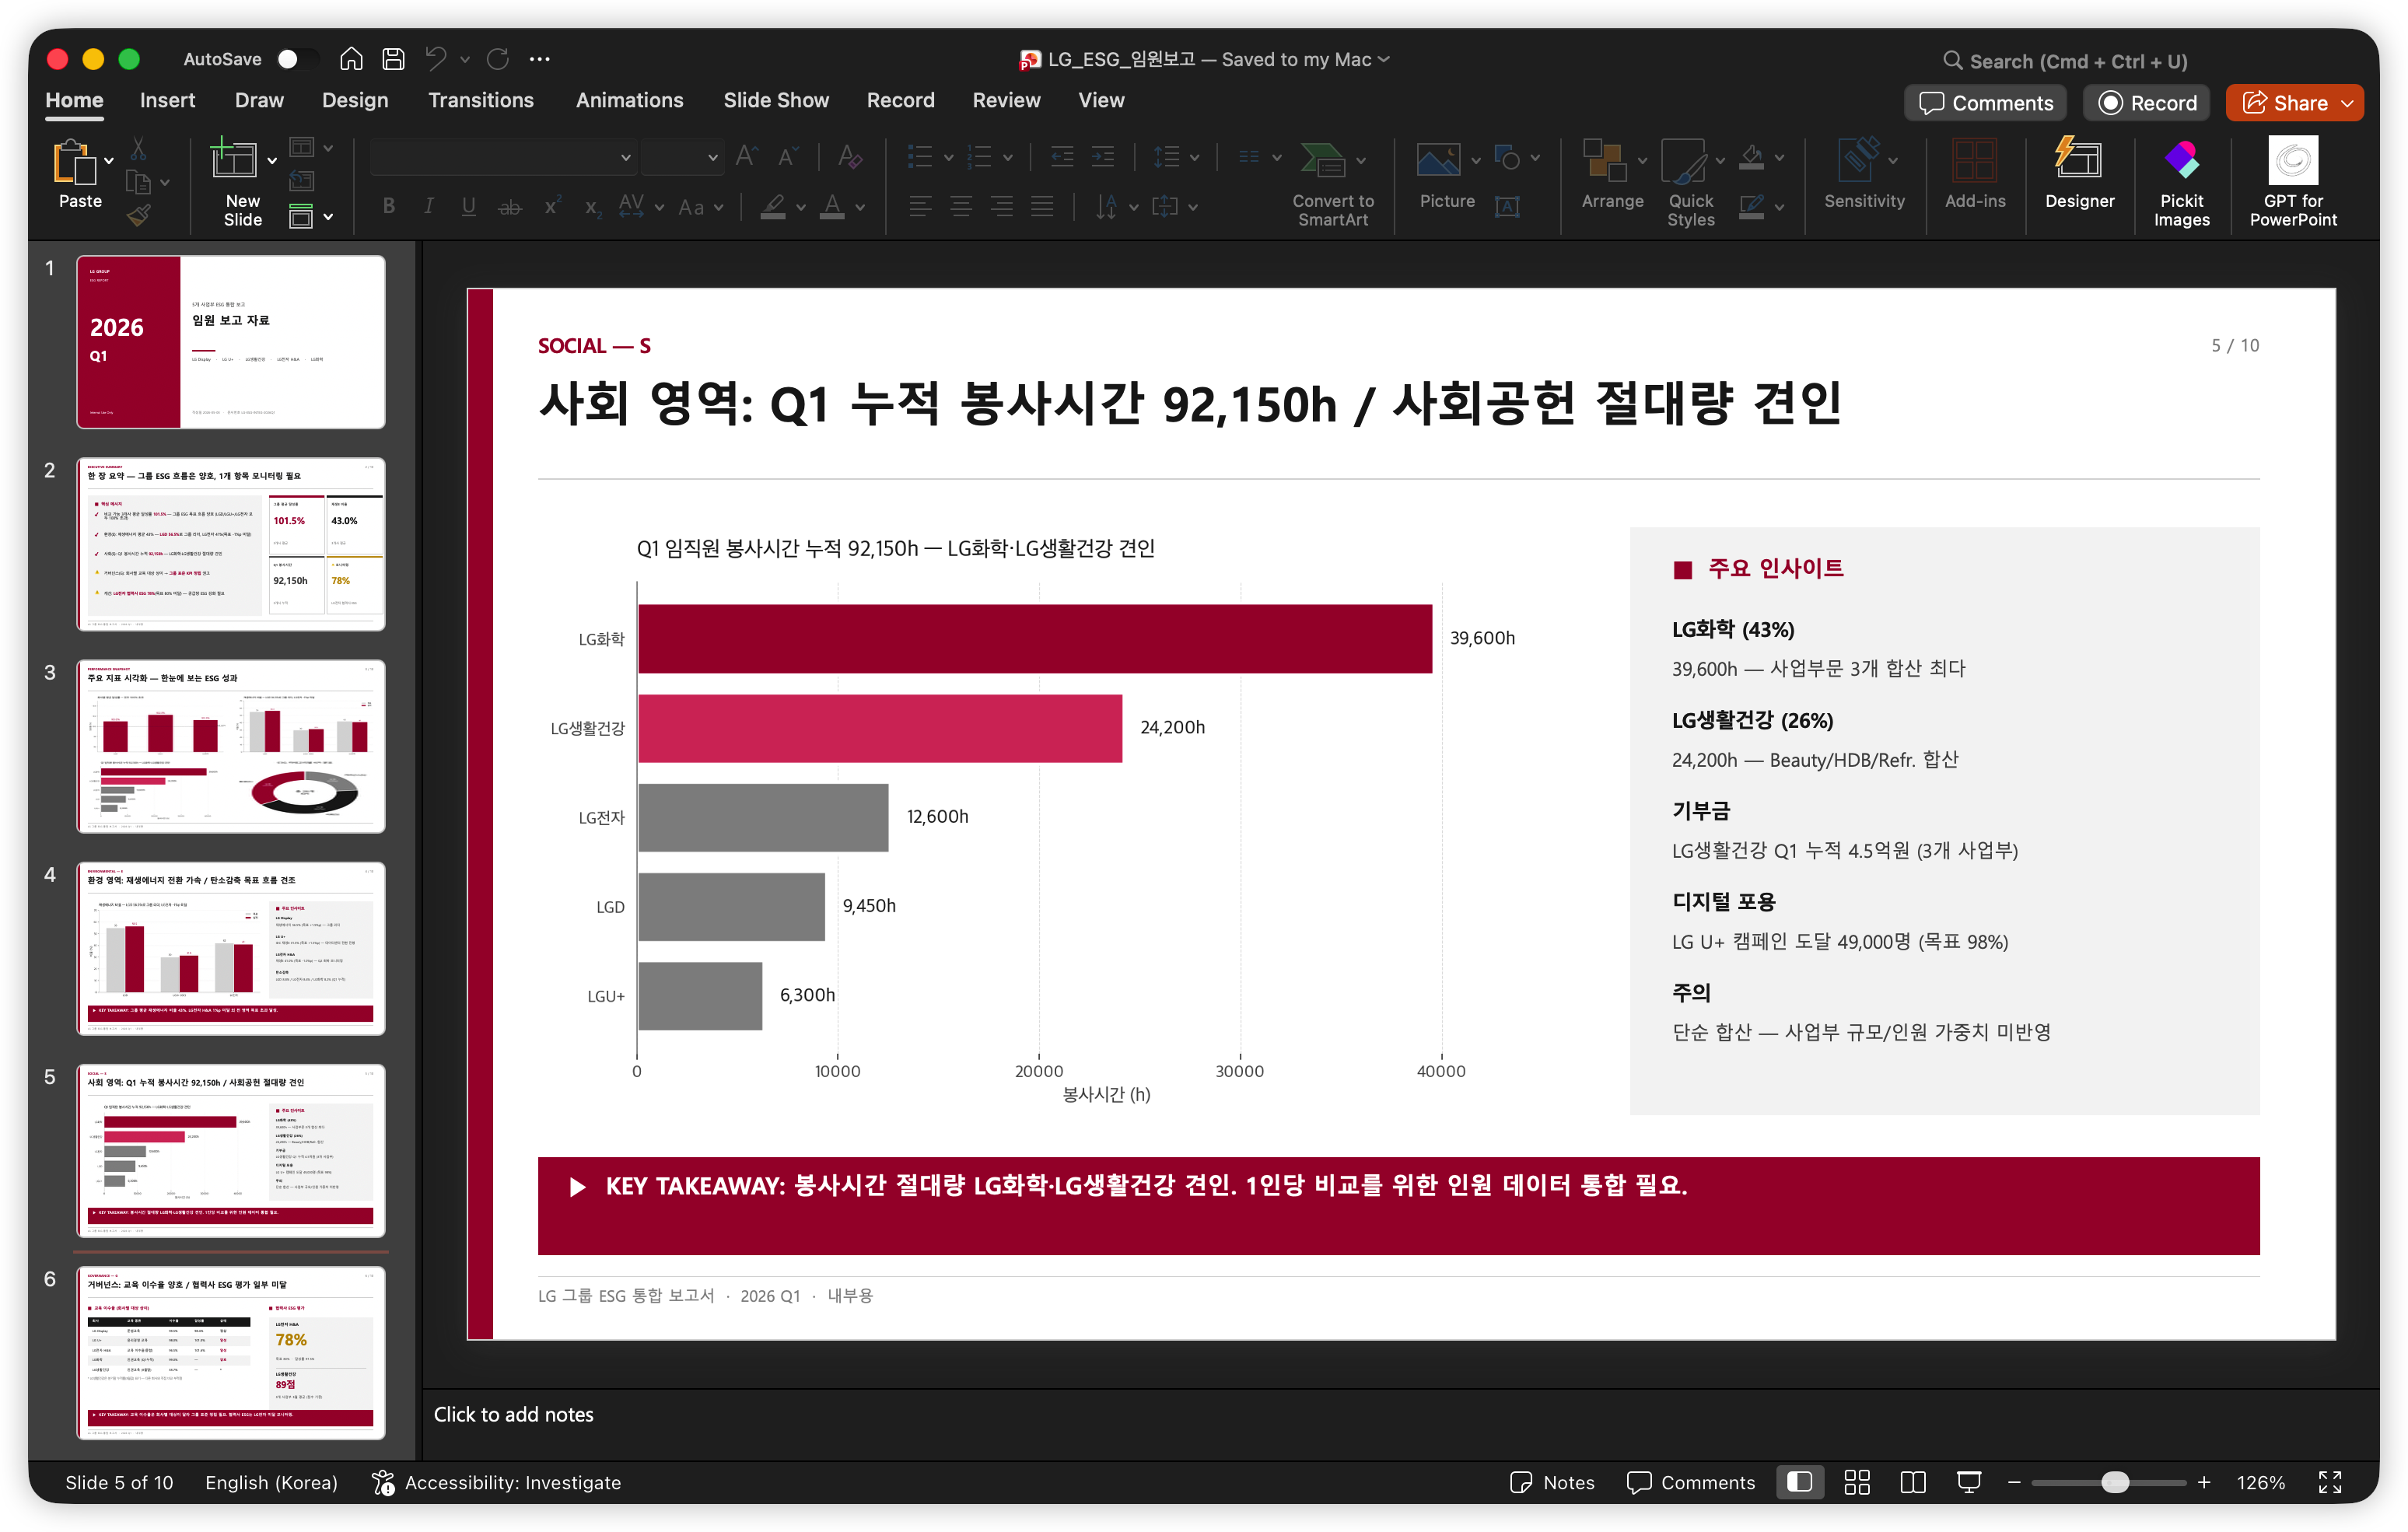Screen dimensions: 2408x1532
Task: Click the Home icon in title bar
Action: (351, 59)
